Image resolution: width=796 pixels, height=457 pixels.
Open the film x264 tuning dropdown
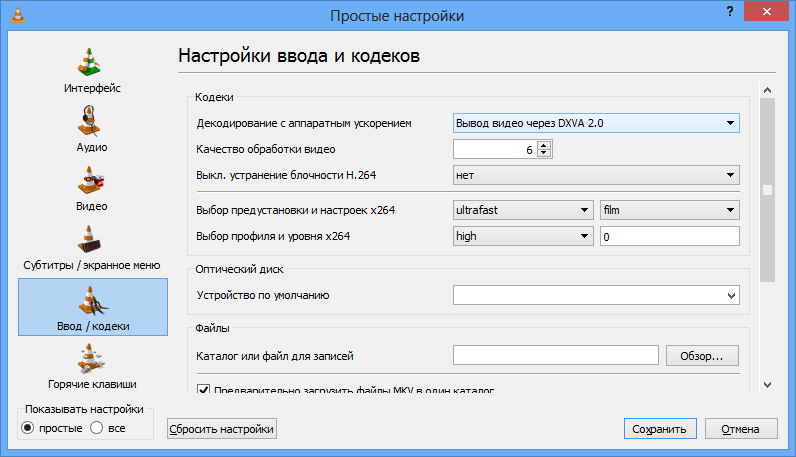tap(669, 210)
